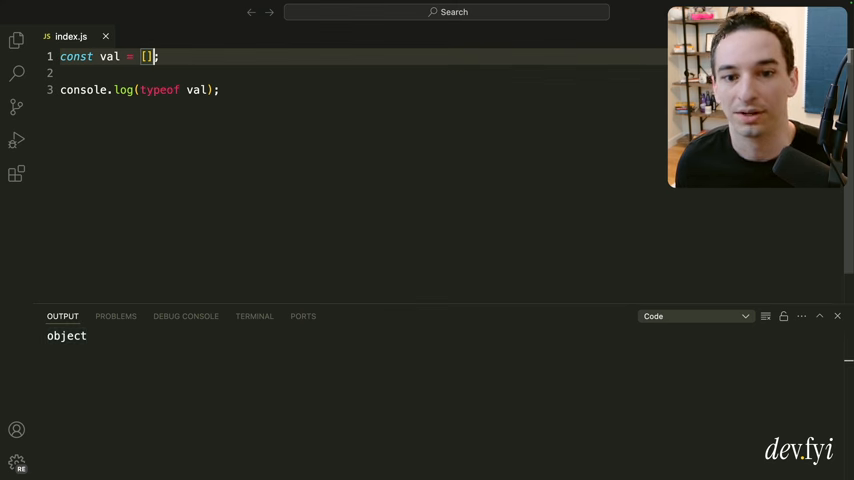Click the 'const' keyword on line 1
This screenshot has height=480, width=854.
(x=76, y=57)
